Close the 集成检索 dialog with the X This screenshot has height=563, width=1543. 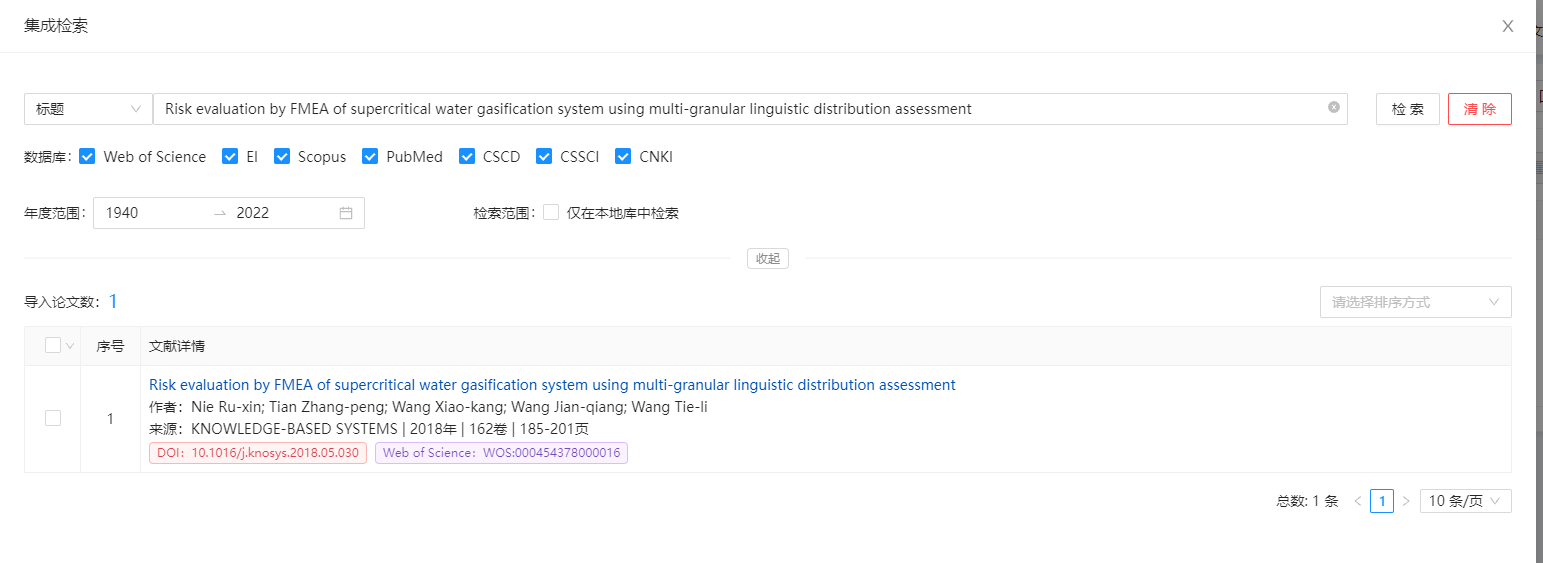coord(1507,26)
